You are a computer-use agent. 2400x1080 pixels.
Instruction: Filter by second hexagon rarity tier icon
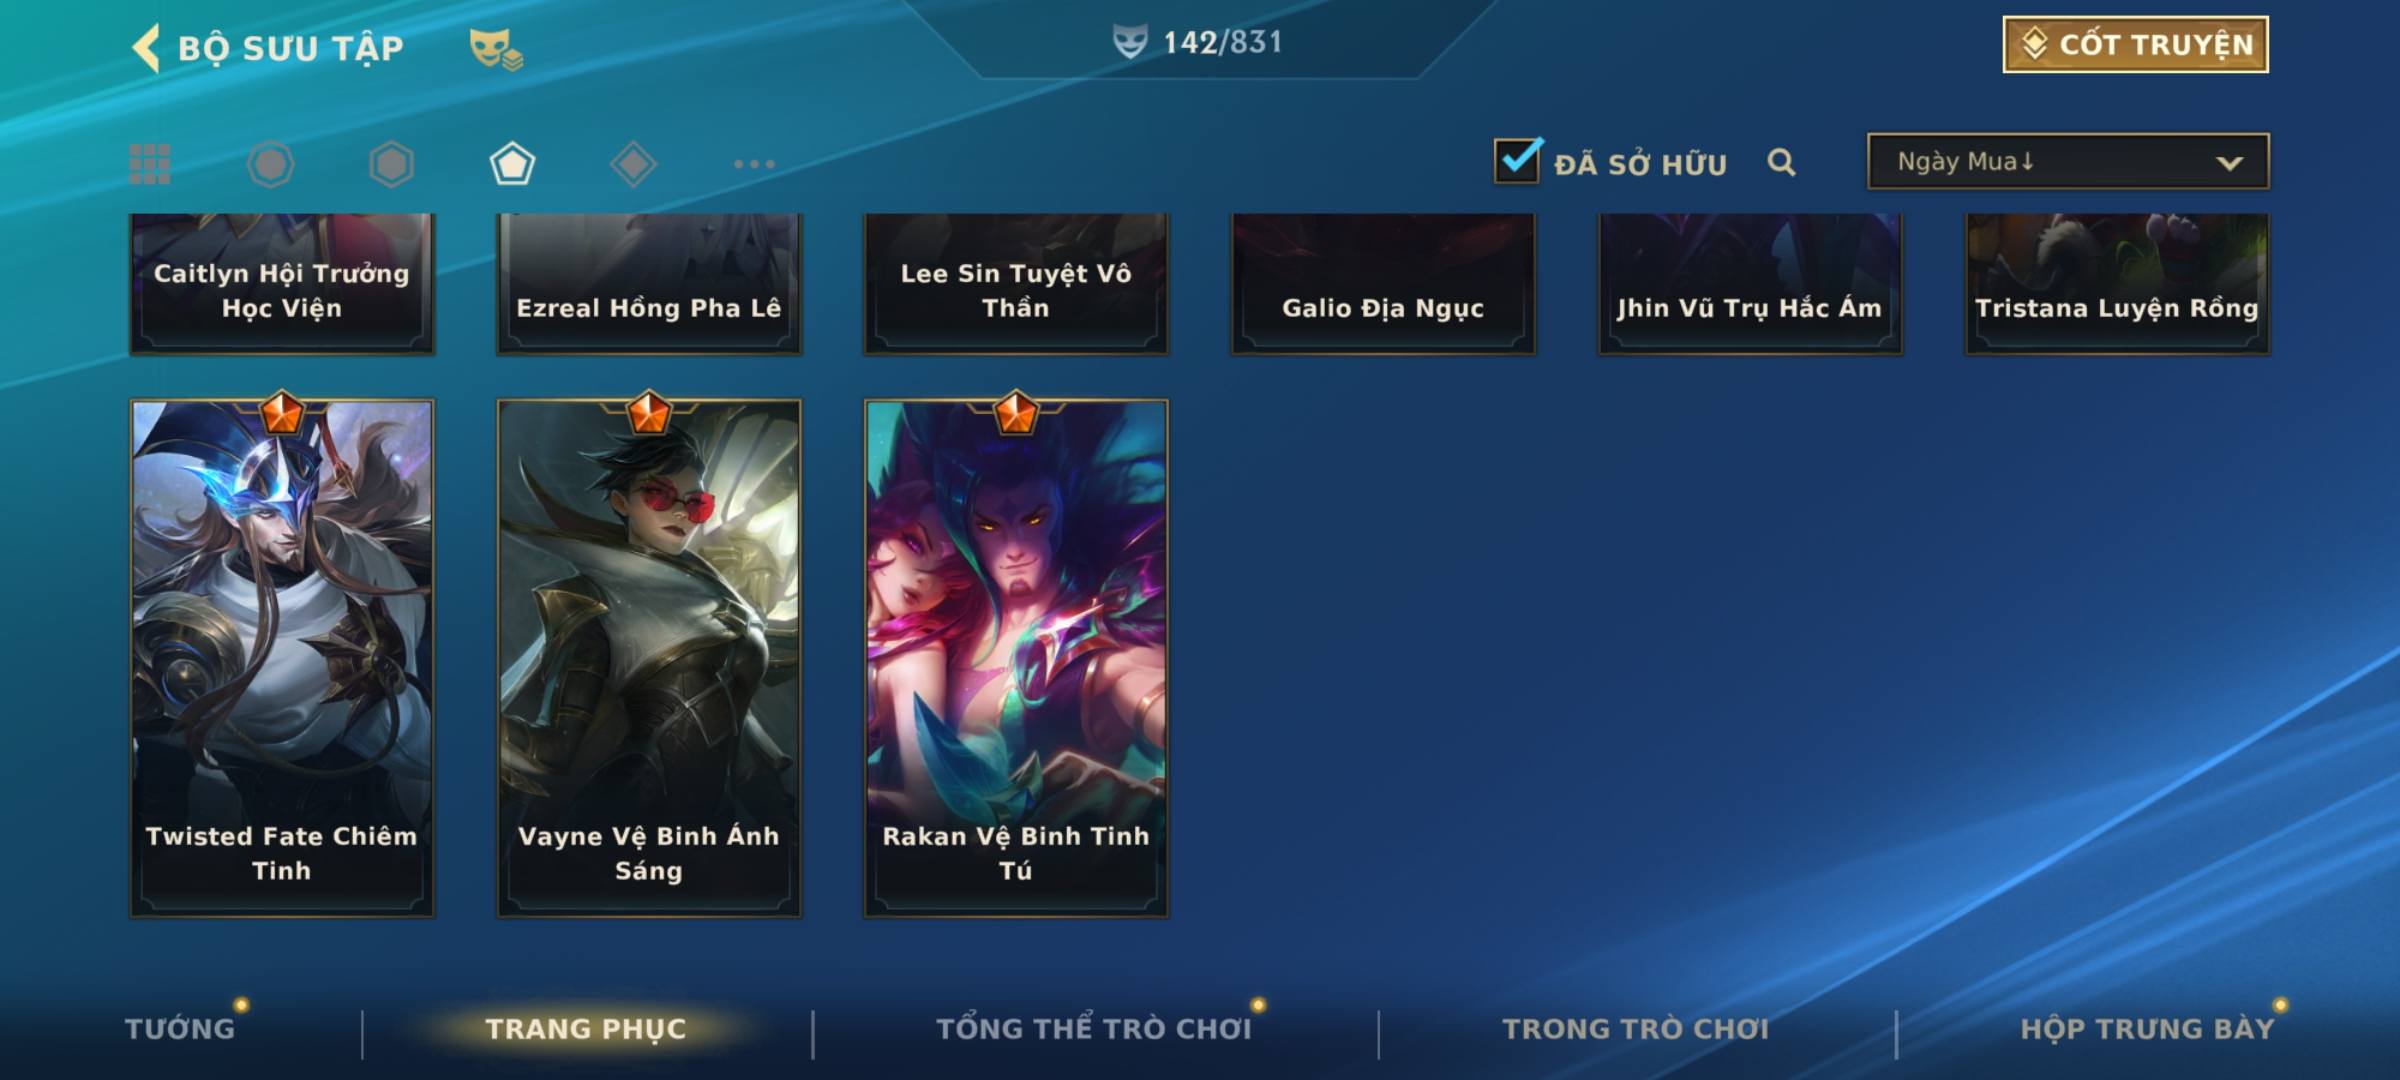pyautogui.click(x=391, y=164)
